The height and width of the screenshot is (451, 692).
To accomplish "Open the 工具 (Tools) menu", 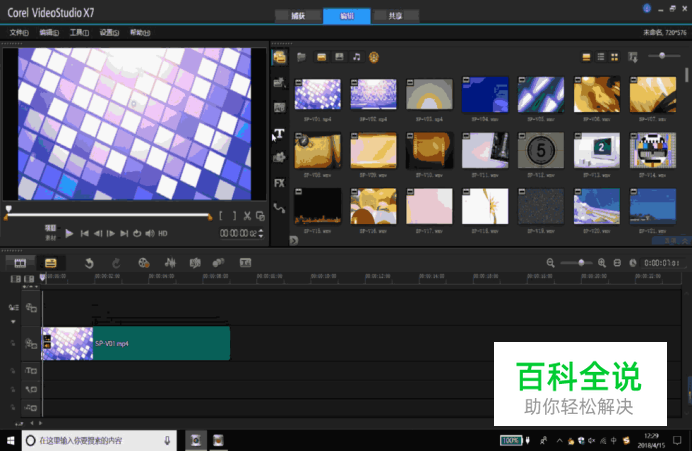I will pos(79,33).
